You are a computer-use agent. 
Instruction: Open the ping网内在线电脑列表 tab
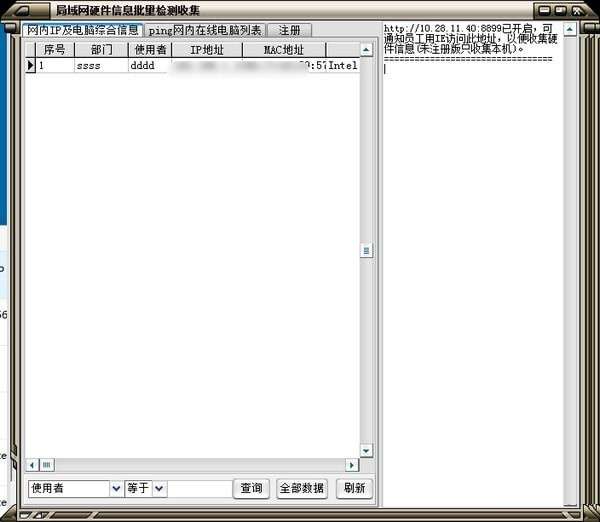pyautogui.click(x=205, y=30)
